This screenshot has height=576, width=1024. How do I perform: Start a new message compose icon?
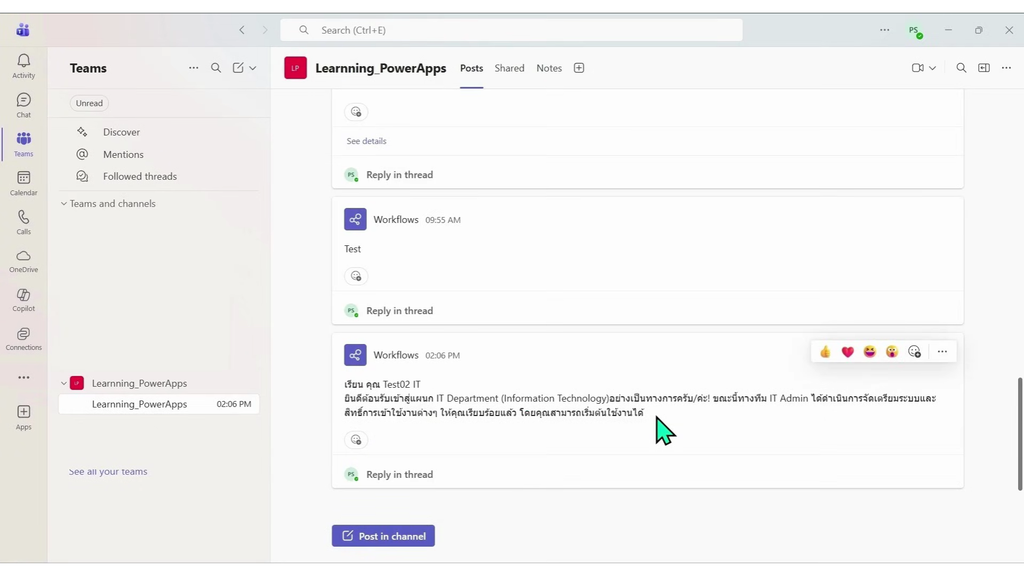point(238,68)
